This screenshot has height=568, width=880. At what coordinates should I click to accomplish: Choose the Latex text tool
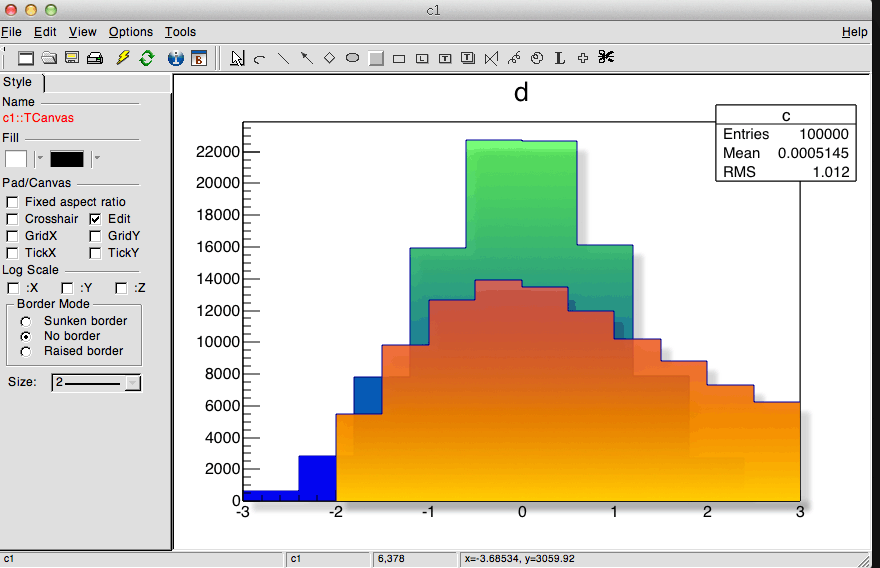pos(559,58)
